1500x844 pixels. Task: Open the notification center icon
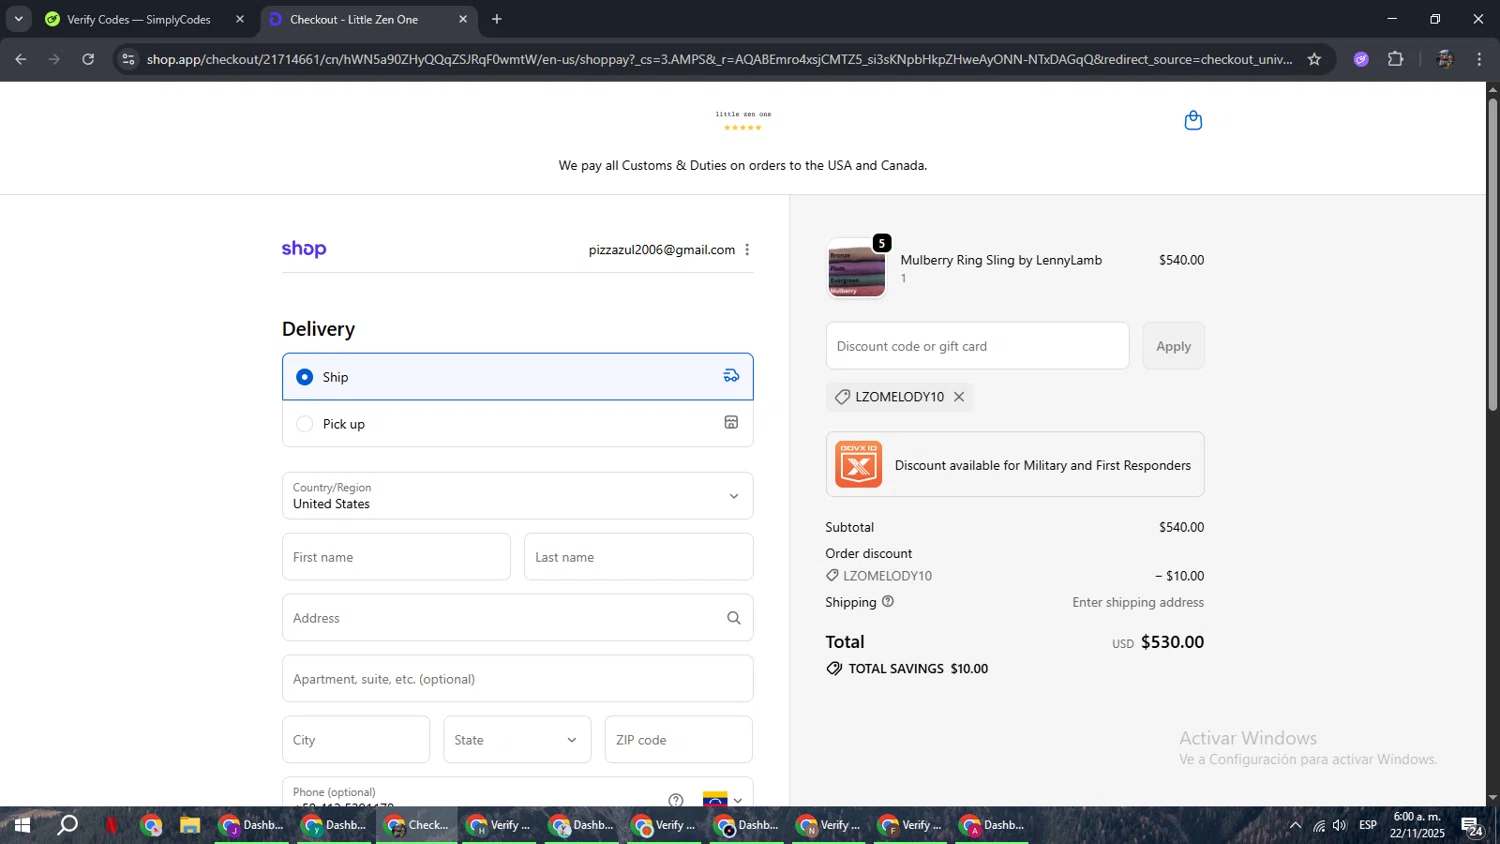click(1472, 826)
